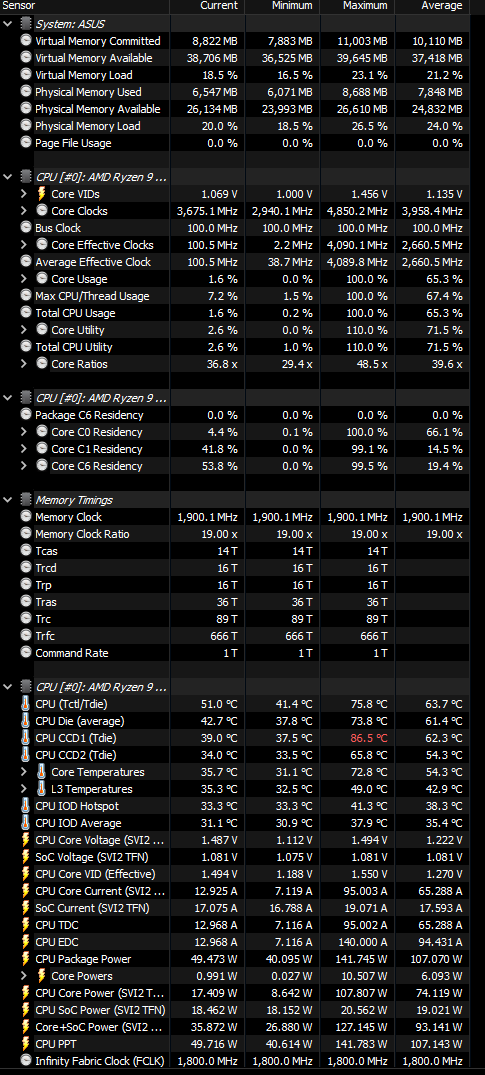The image size is (485, 1075).
Task: Collapse the Memory Timings section
Action: pos(8,500)
